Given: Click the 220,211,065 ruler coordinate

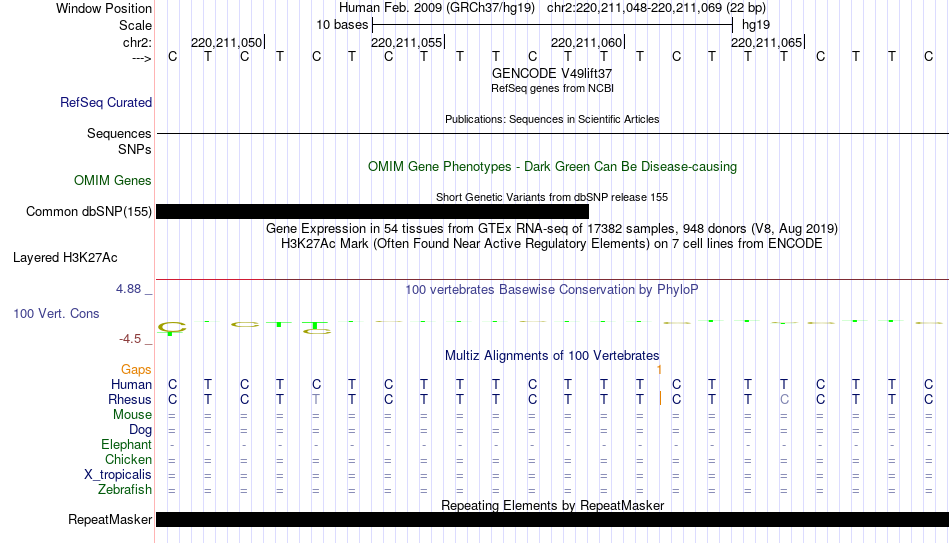Looking at the screenshot, I should click(x=766, y=42).
